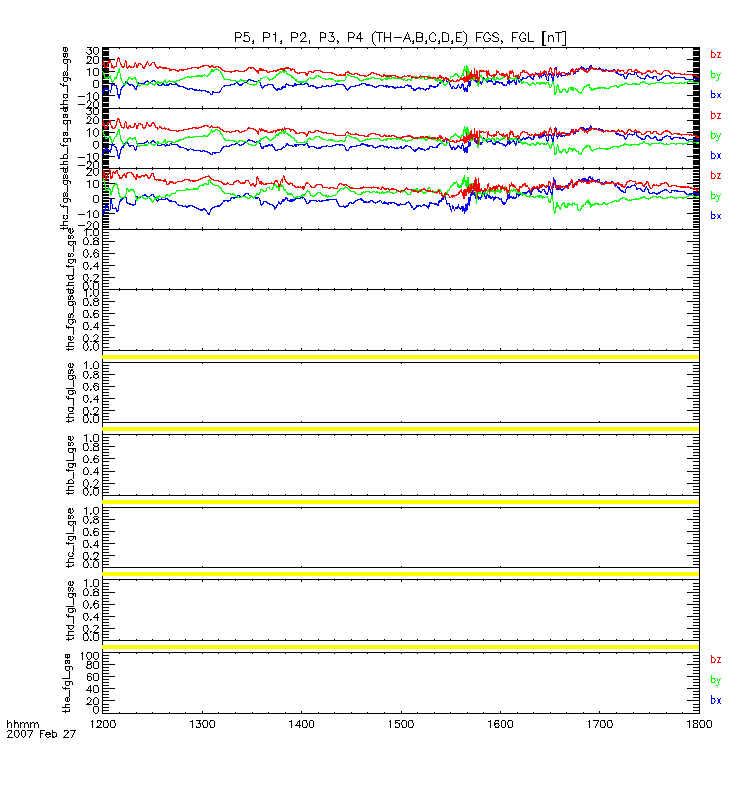Click the 1400 time axis label
The height and width of the screenshot is (800, 750).
point(302,724)
